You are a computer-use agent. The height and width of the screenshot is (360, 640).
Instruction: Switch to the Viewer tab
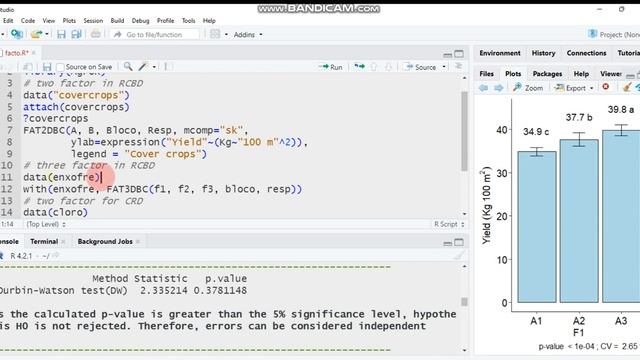click(x=611, y=74)
